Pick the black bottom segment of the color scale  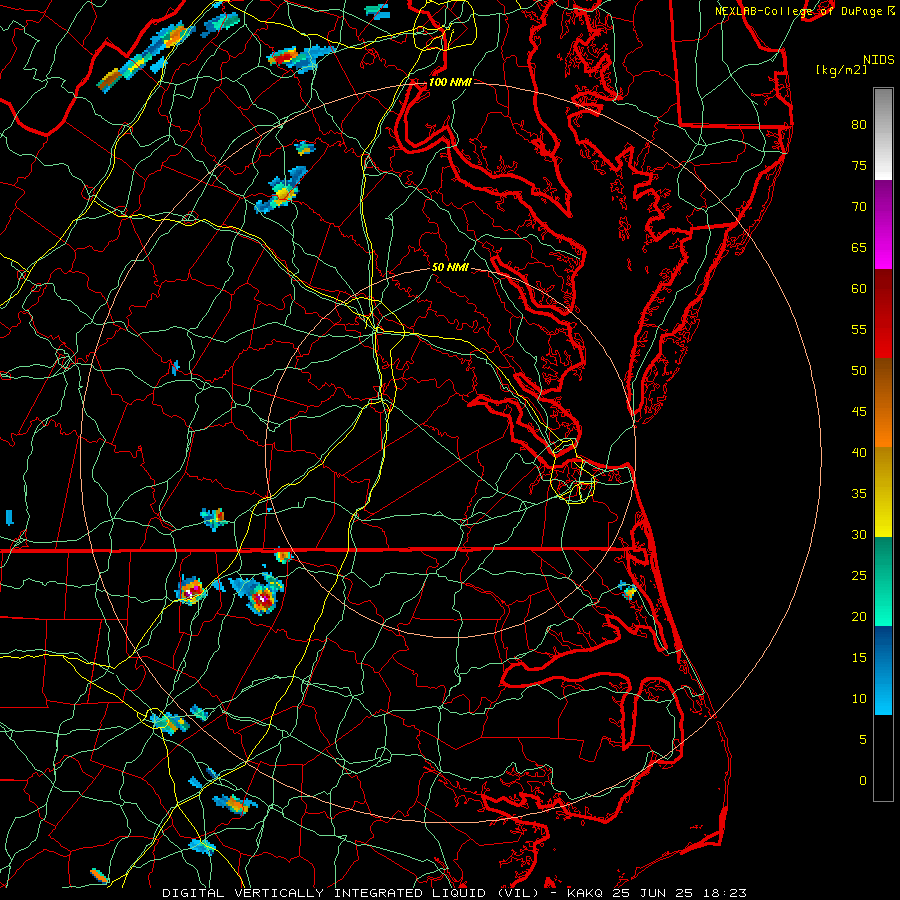(883, 757)
